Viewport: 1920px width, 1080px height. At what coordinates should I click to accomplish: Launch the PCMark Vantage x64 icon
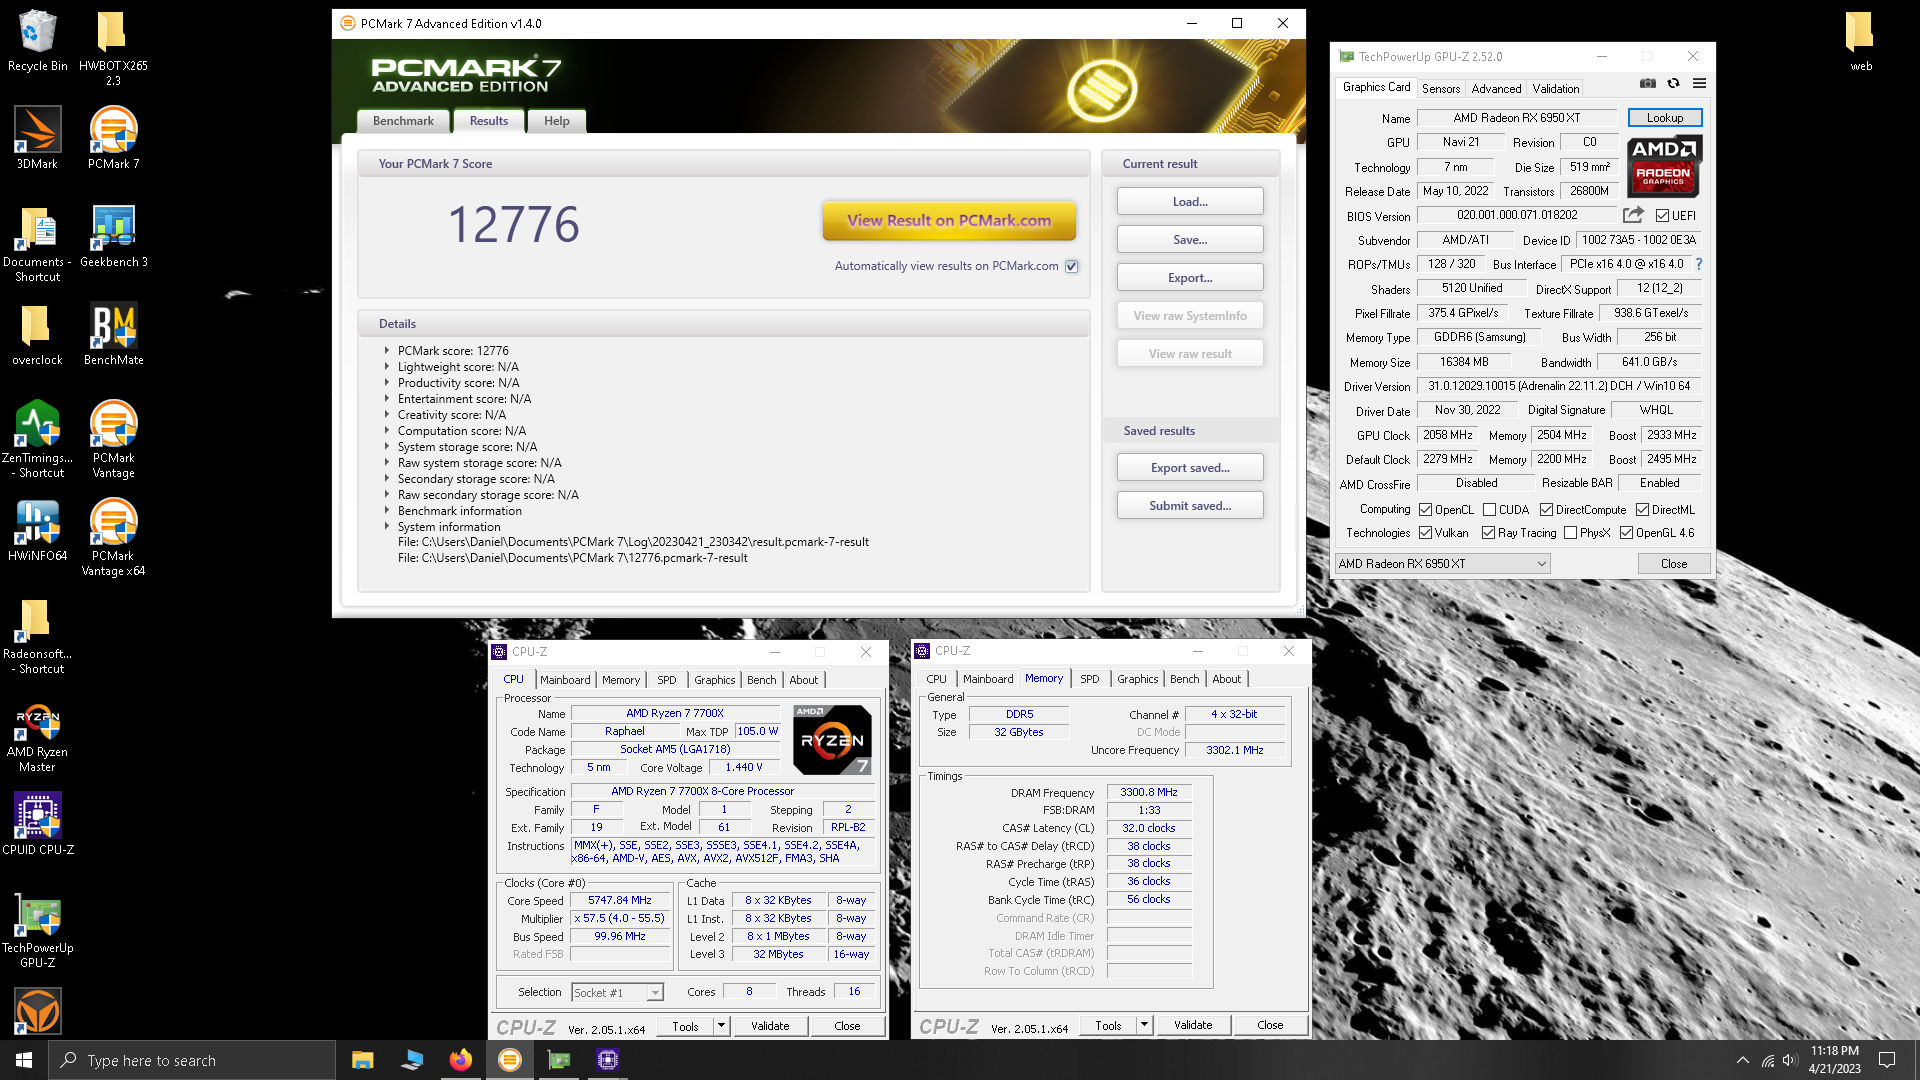coord(113,538)
